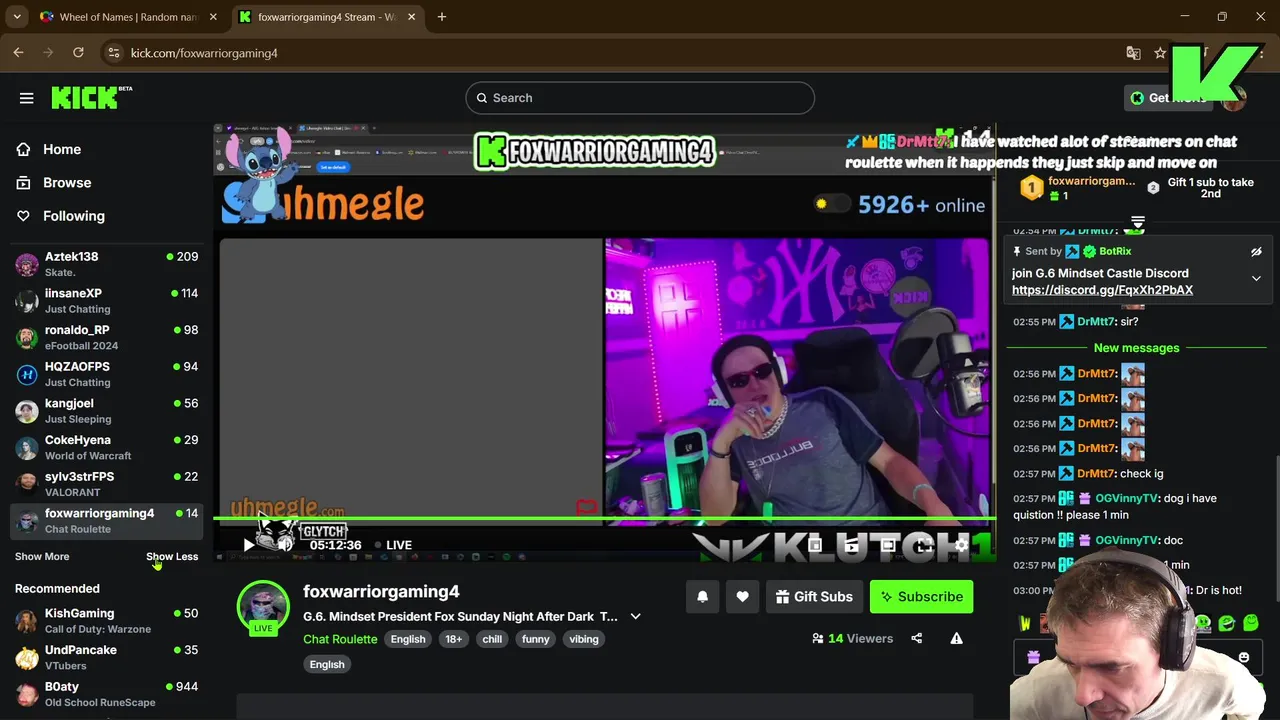
Task: Open kangjoel channel in sidebar
Action: 107,411
